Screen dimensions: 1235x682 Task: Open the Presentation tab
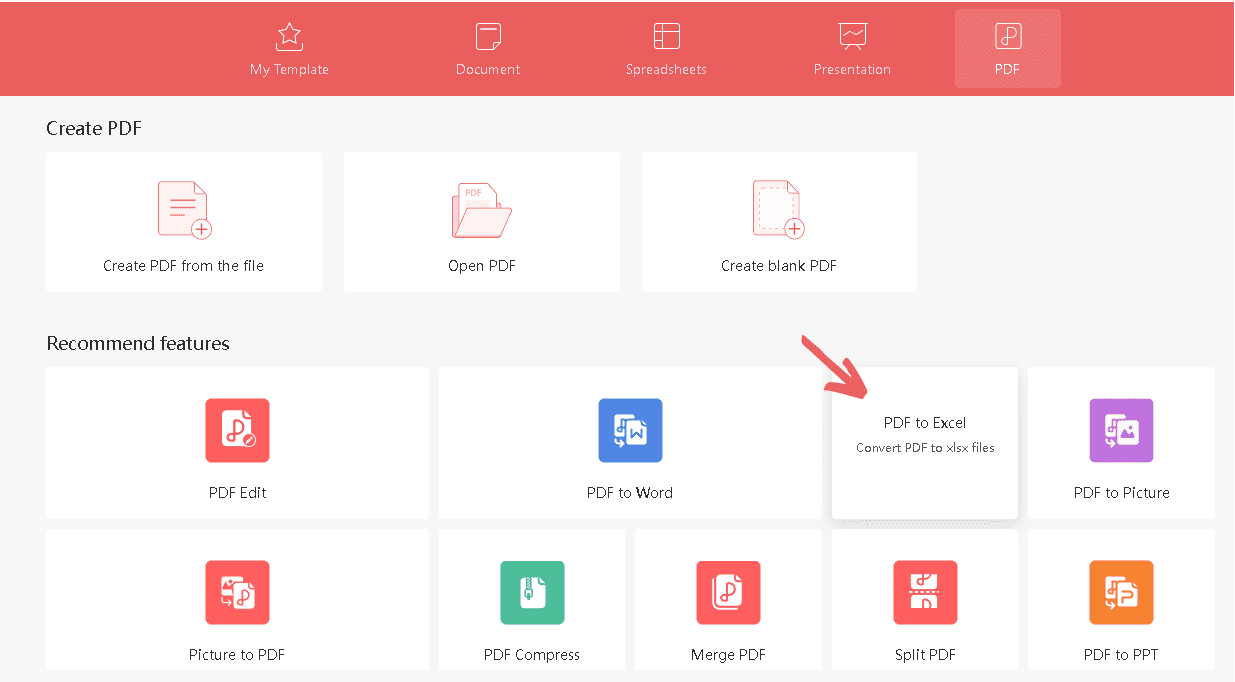[x=852, y=50]
